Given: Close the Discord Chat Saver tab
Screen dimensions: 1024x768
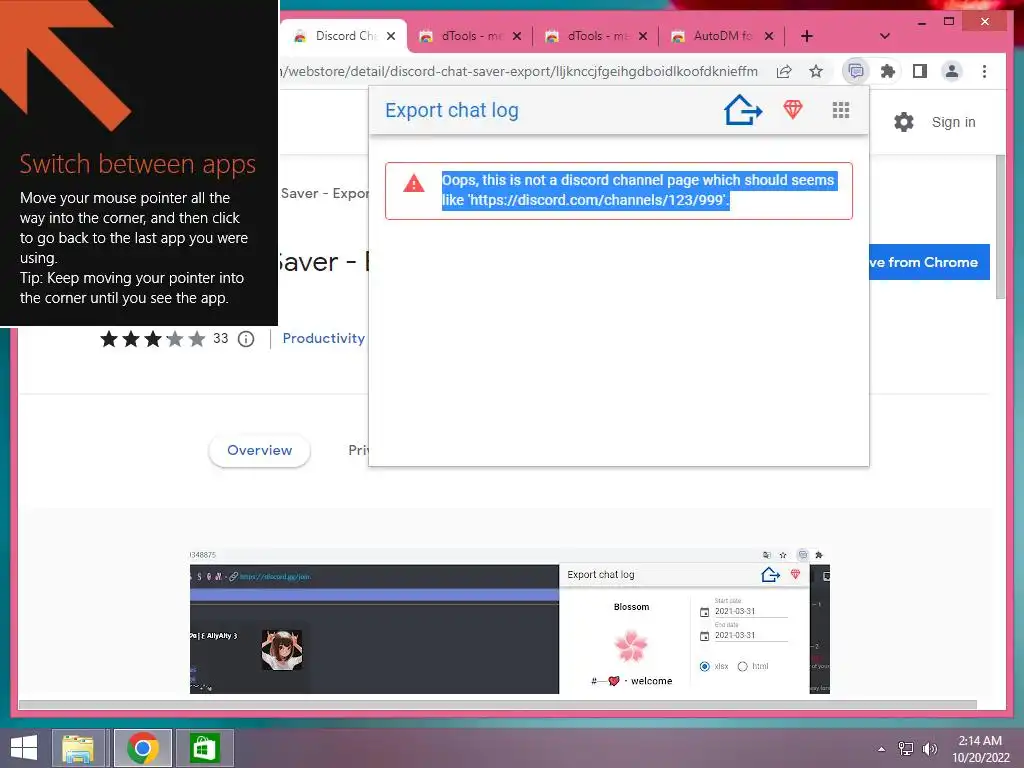Looking at the screenshot, I should click(391, 36).
